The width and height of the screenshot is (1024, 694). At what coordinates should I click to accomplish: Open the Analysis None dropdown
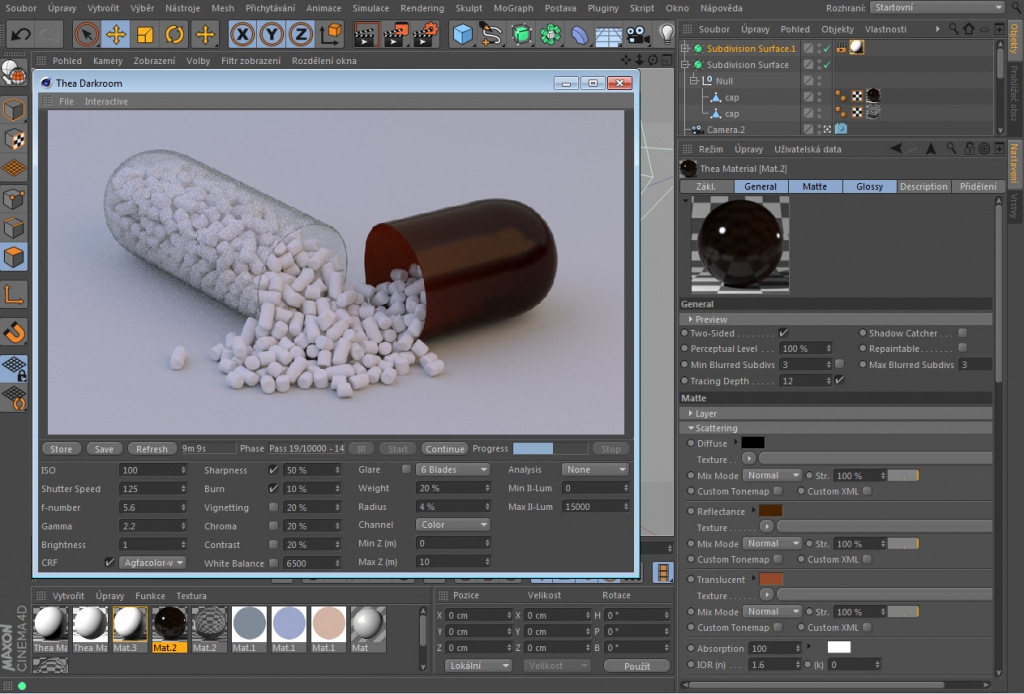pyautogui.click(x=596, y=469)
